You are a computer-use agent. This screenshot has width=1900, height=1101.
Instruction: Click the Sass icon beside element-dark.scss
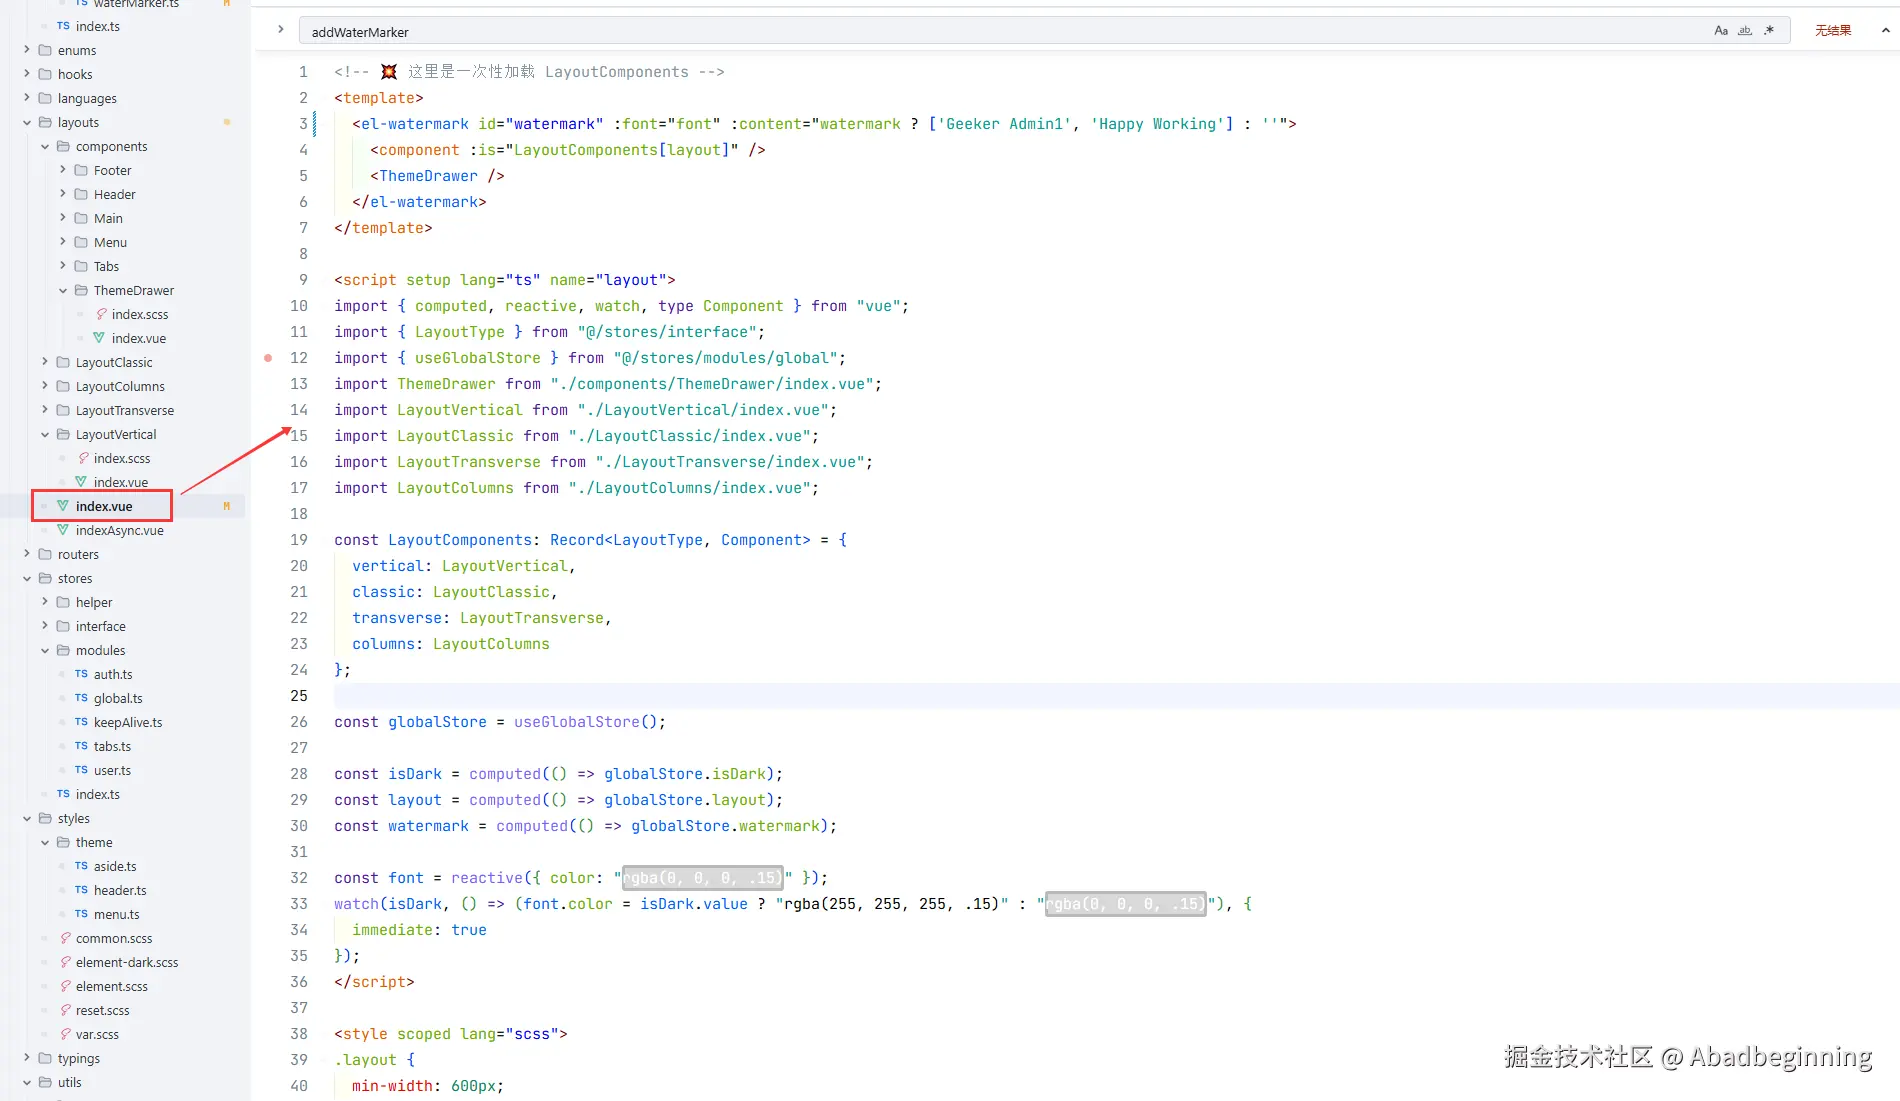(x=65, y=962)
